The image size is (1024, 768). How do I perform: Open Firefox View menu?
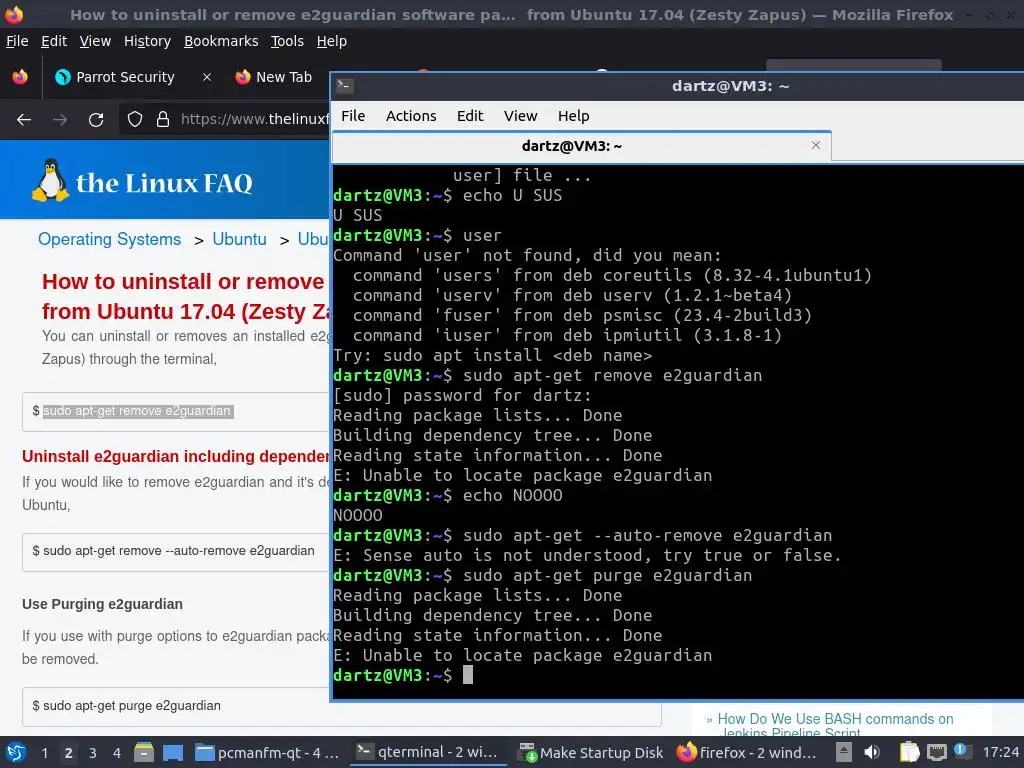(x=95, y=41)
